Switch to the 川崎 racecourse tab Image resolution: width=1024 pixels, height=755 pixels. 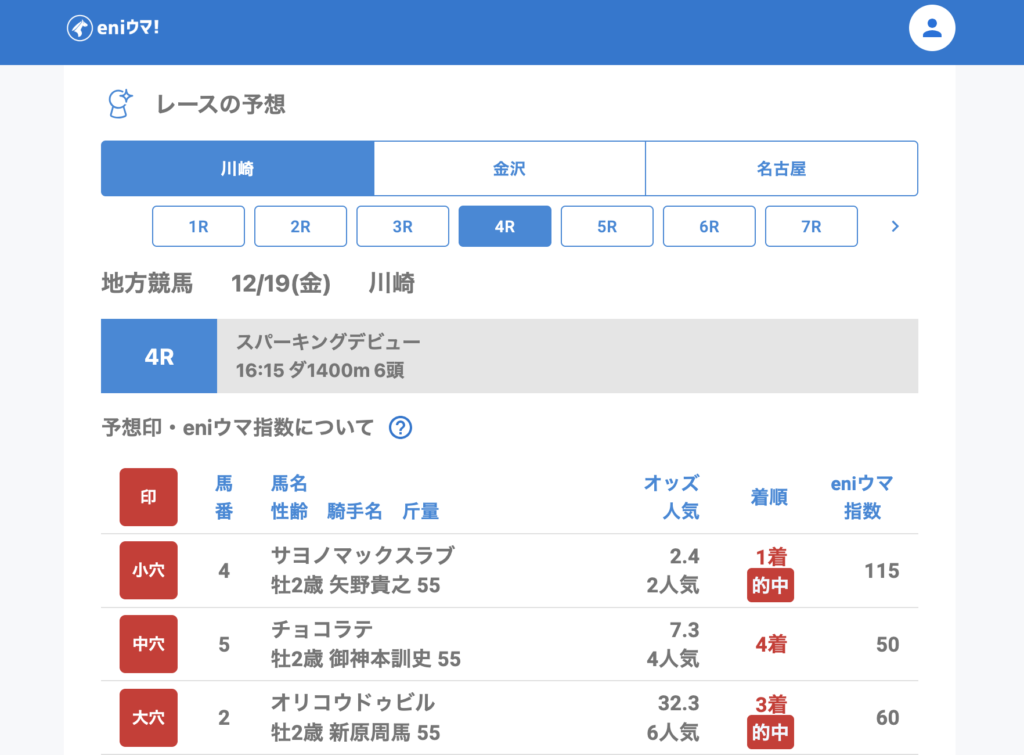(x=237, y=169)
